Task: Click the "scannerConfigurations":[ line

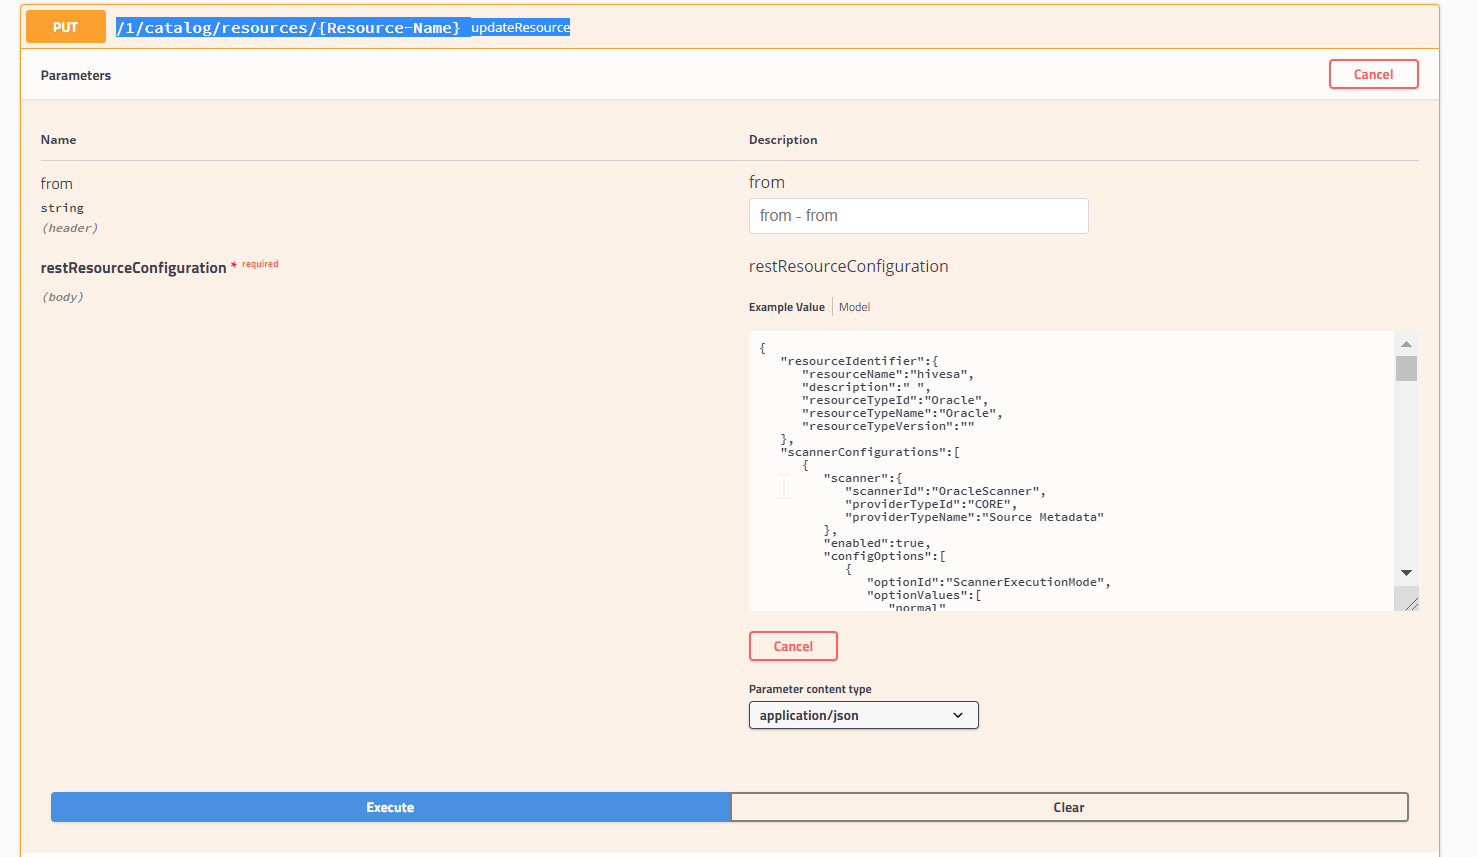Action: pyautogui.click(x=870, y=452)
